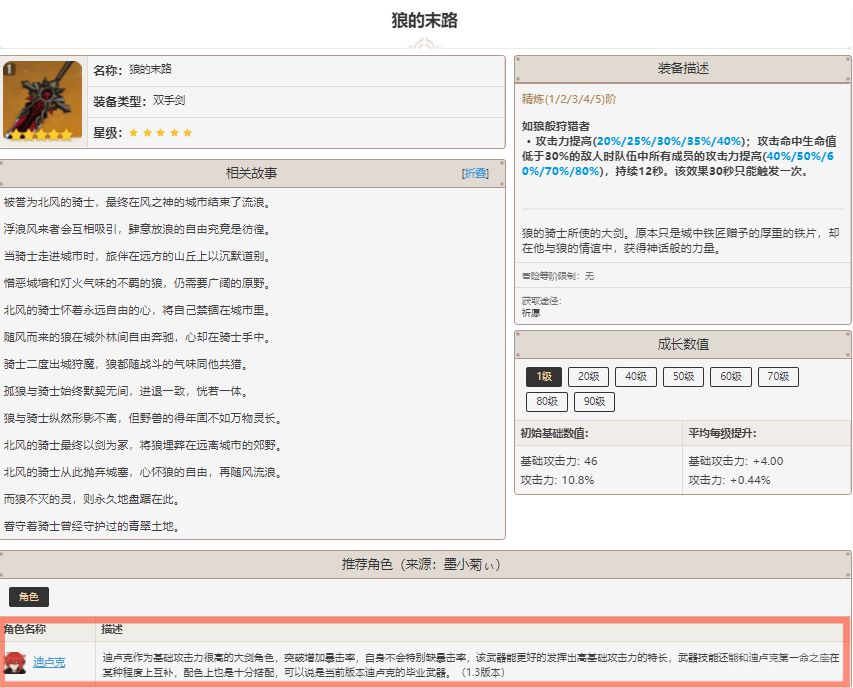Click the story line 而狼不灭的灵
The width and height of the screenshot is (853, 688).
click(x=91, y=499)
